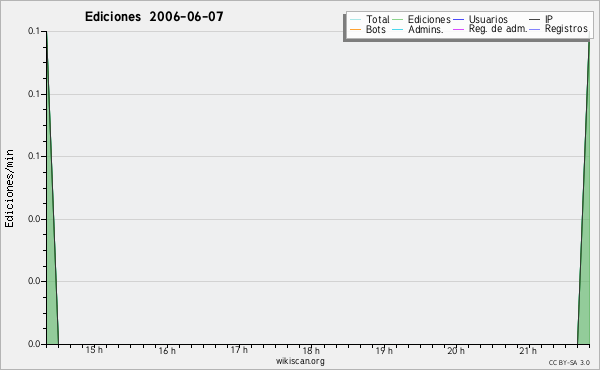Click the chart title Ediciones 2006-06-07
This screenshot has height=370, width=600.
click(x=154, y=17)
